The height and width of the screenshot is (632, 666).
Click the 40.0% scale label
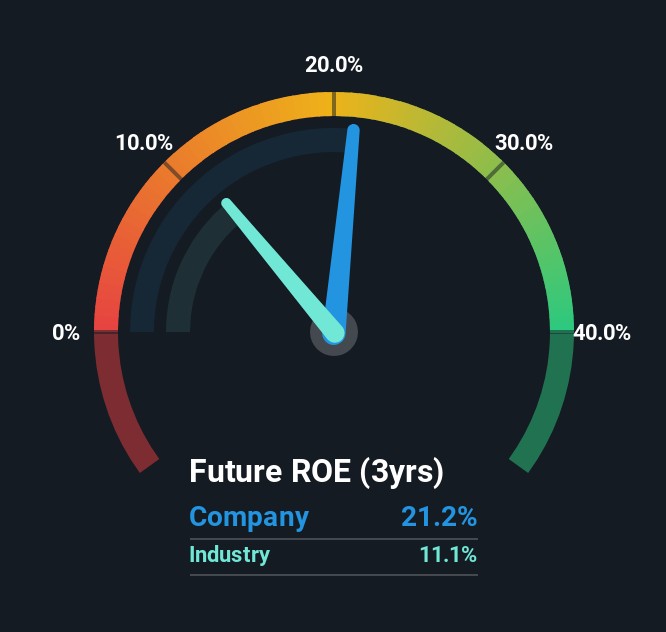pyautogui.click(x=602, y=333)
